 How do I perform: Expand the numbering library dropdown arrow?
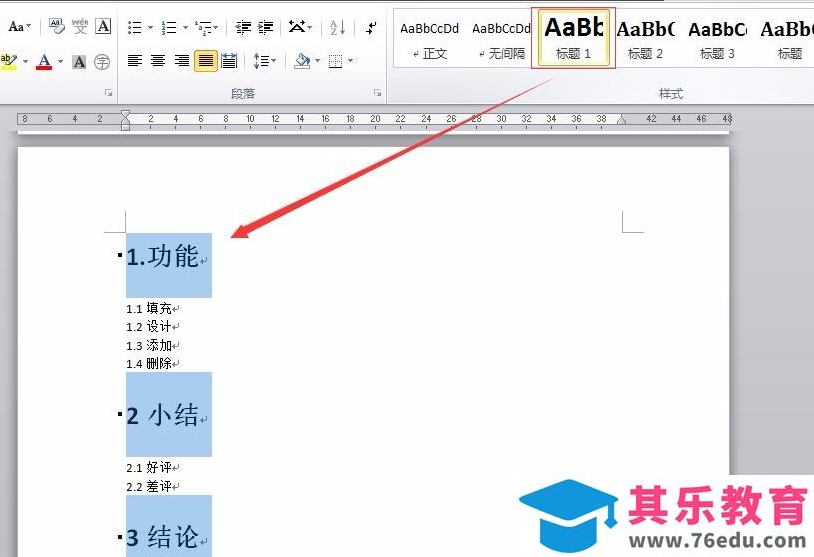[x=185, y=28]
